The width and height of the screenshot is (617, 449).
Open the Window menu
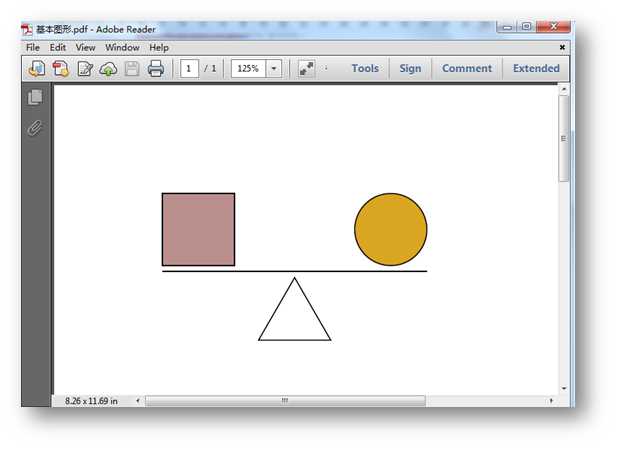pos(122,48)
